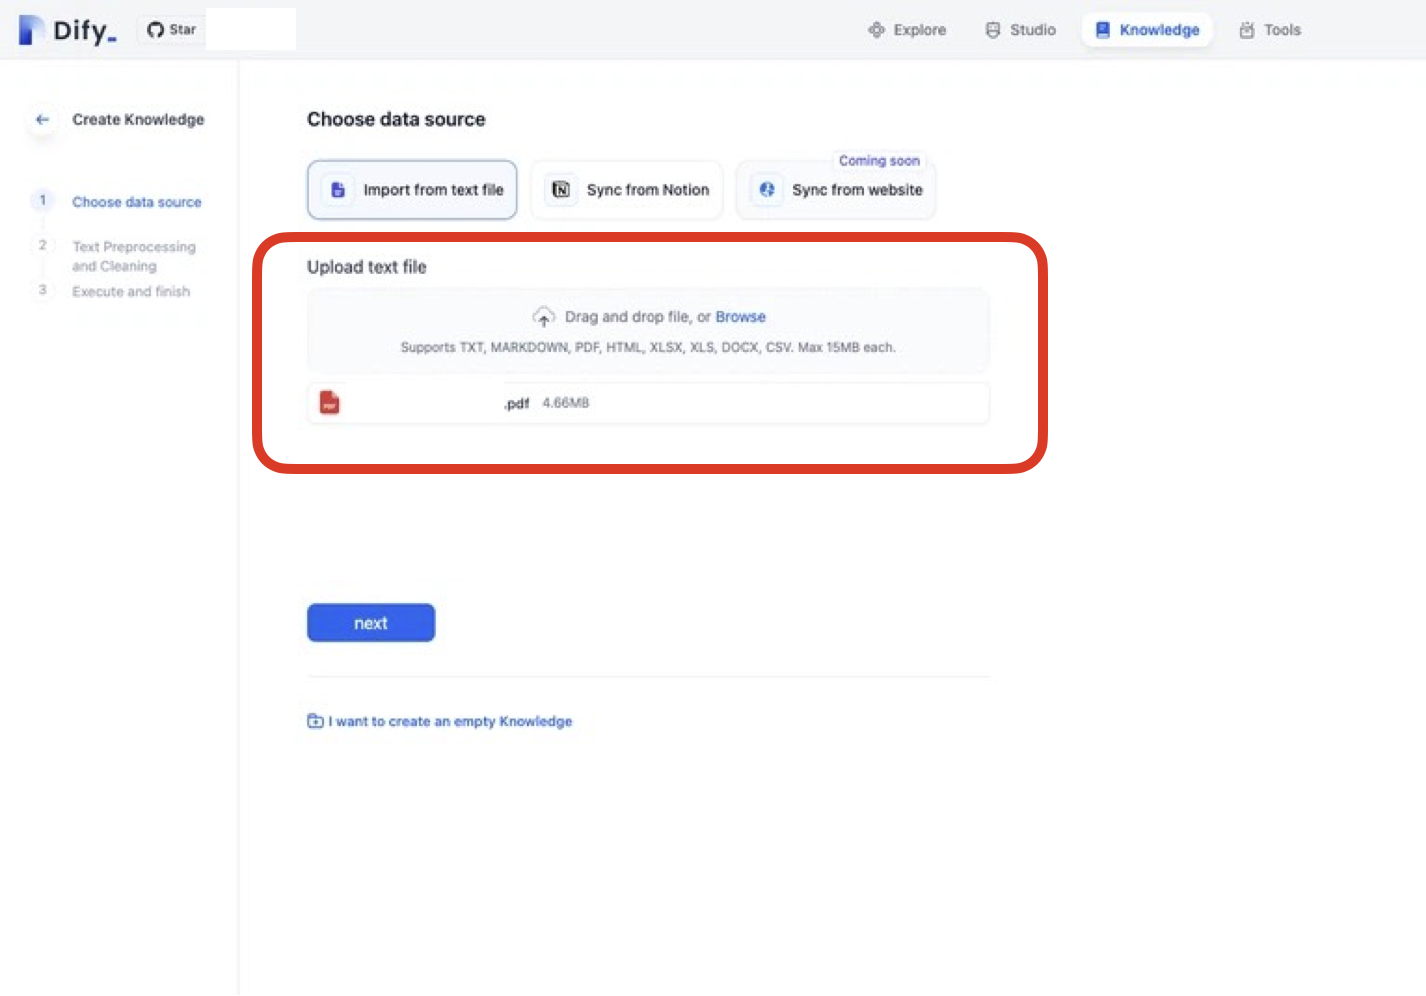Open the Explore tab
The width and height of the screenshot is (1426, 996).
(x=907, y=30)
